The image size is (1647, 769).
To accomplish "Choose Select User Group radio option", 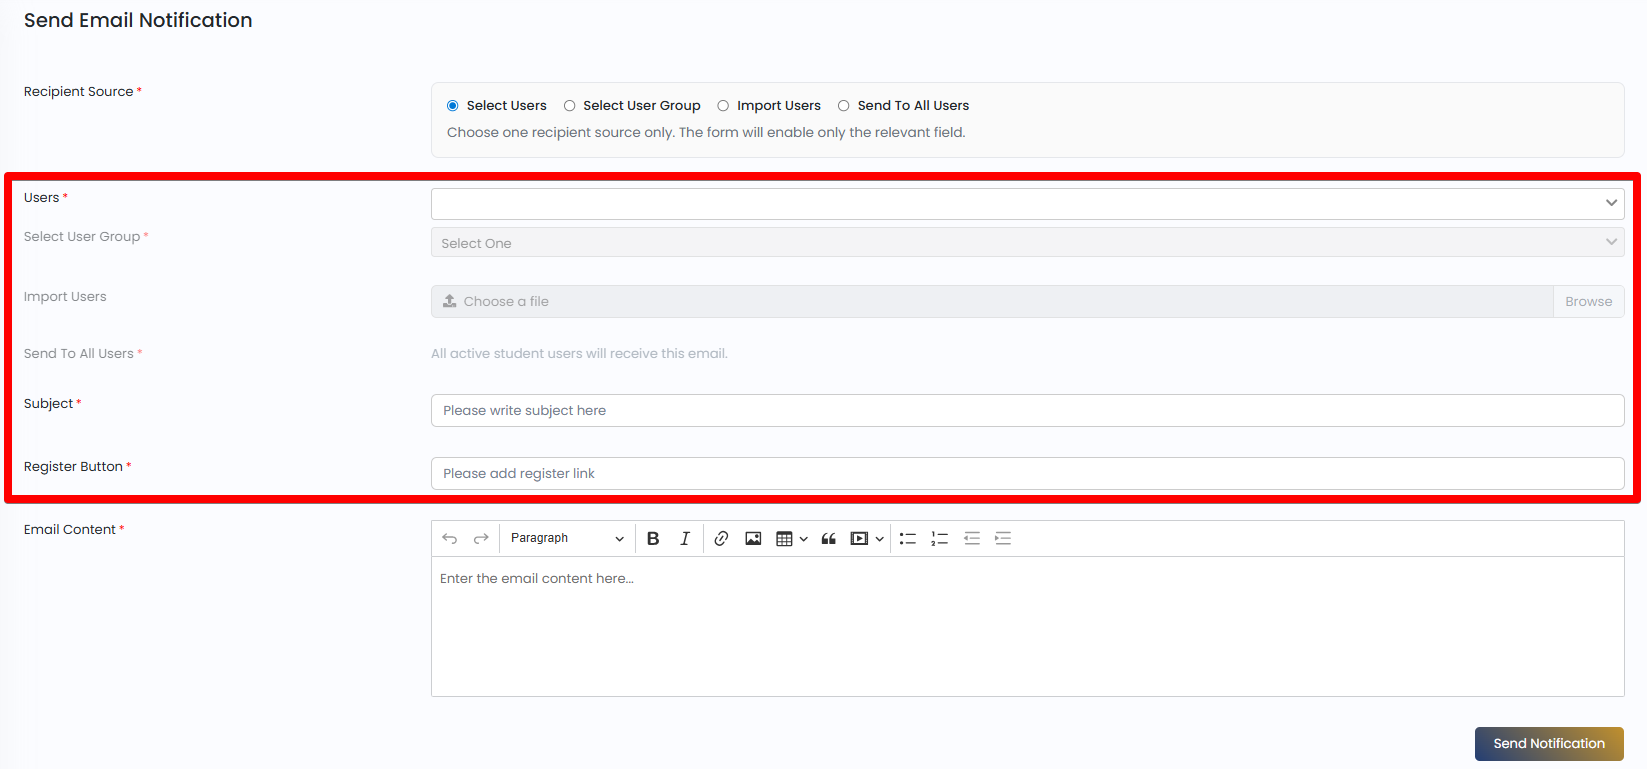I will click(x=570, y=106).
